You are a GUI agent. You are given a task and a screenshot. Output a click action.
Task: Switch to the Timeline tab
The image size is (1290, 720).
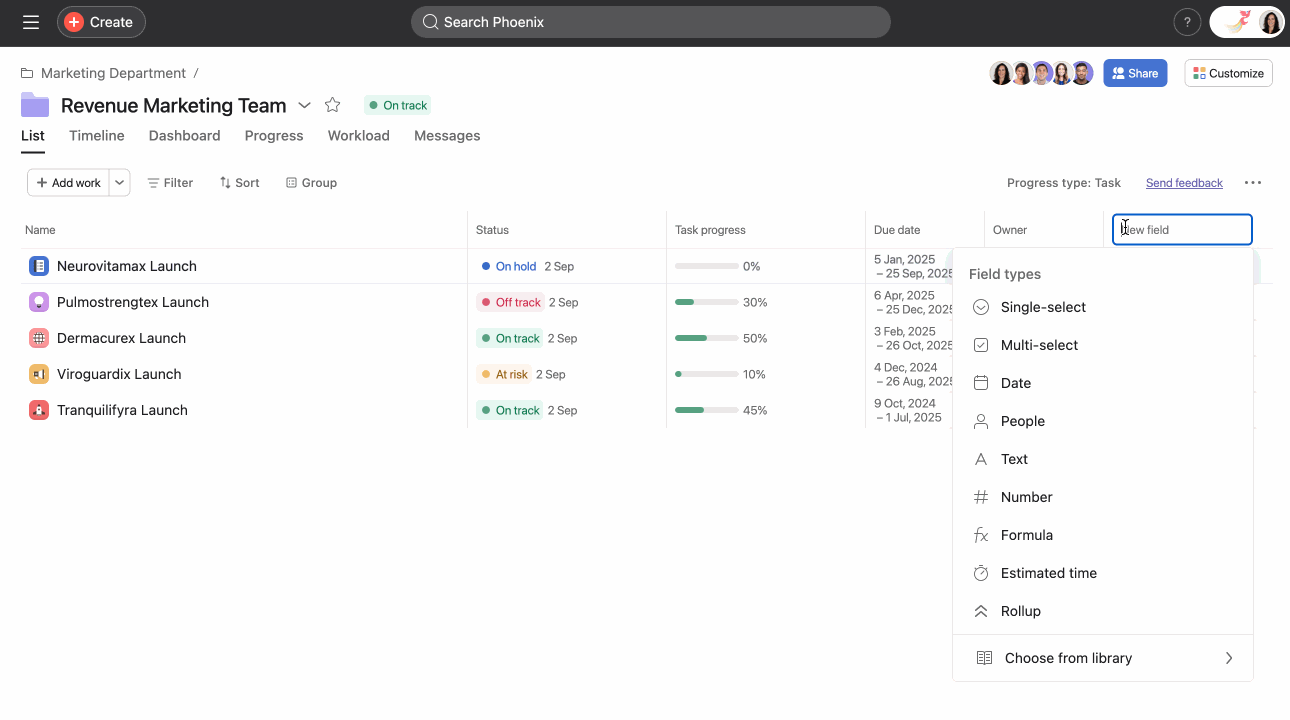pos(96,135)
